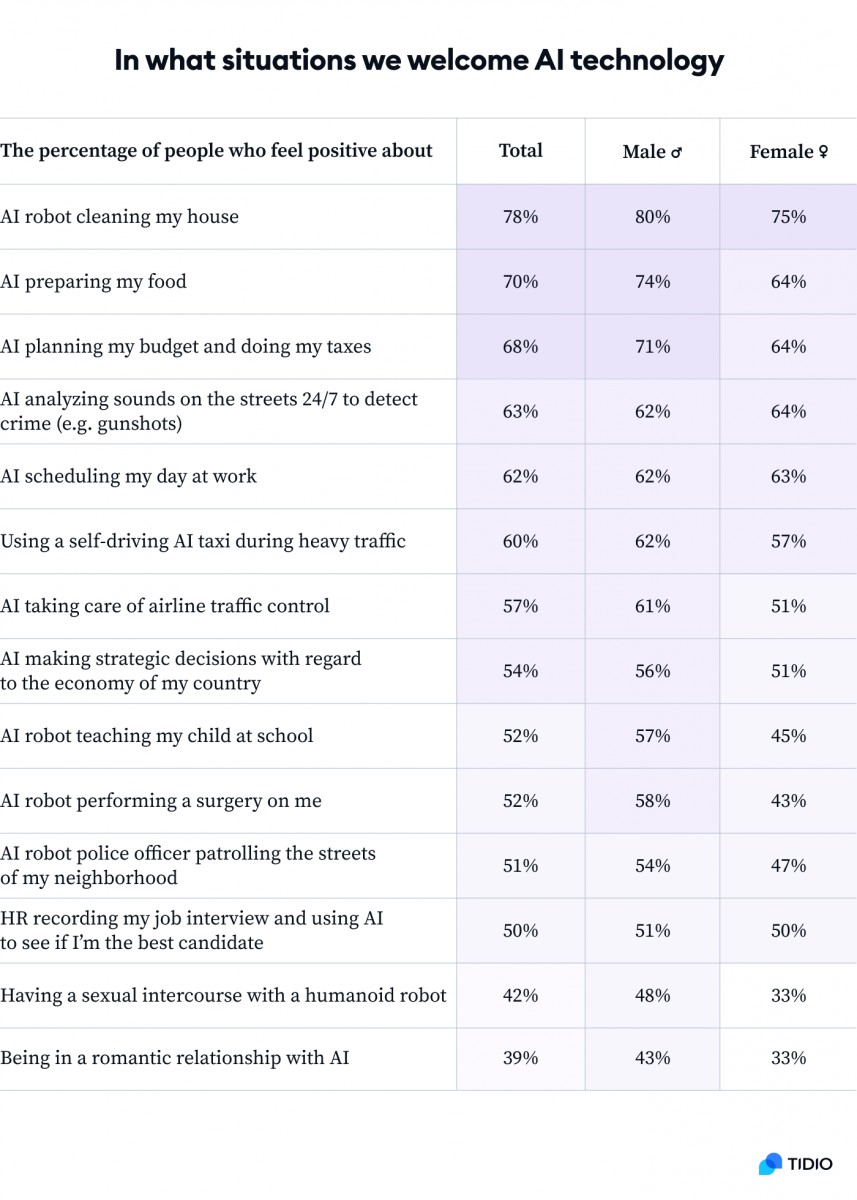Click 'AI robot teaching my child at school'
Viewport: 857px width, 1200px height.
tap(157, 736)
